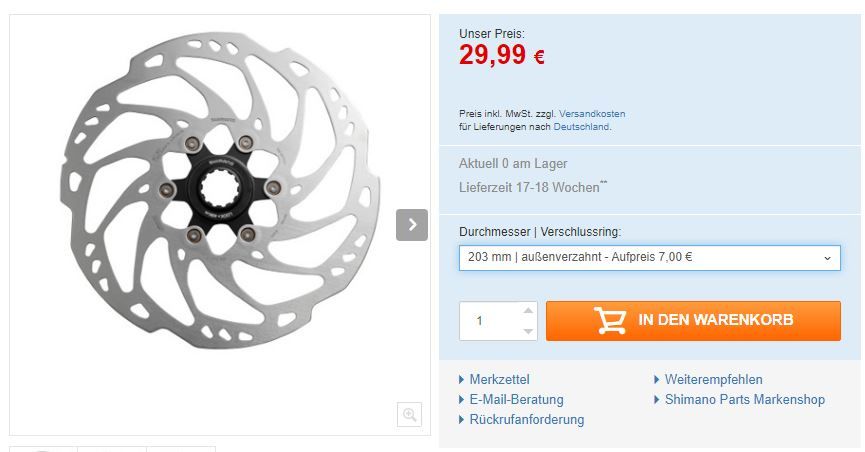Click the arrow bullet beside Merkzettel
Viewport: 865px width, 452px height.
coord(462,380)
